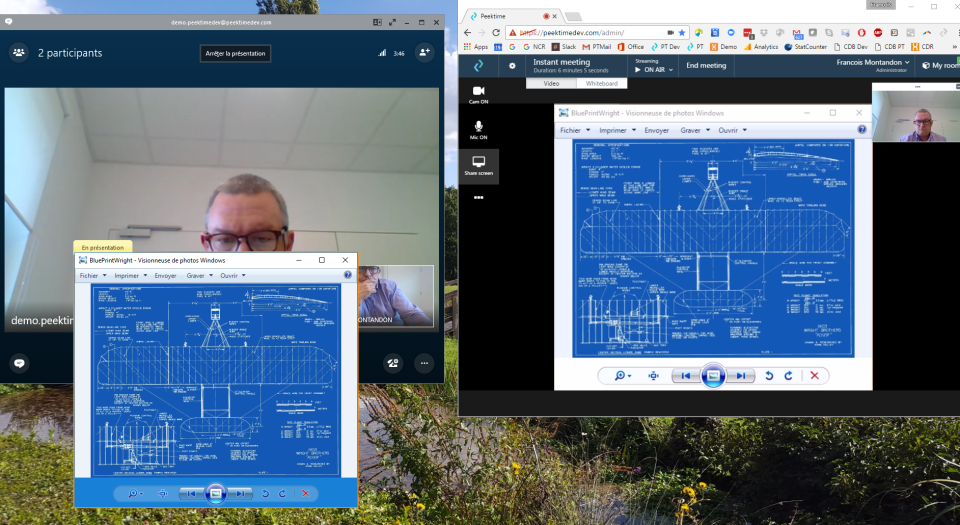Open more options dots in Peektime sidebar
Image resolution: width=960 pixels, height=525 pixels.
tap(478, 198)
